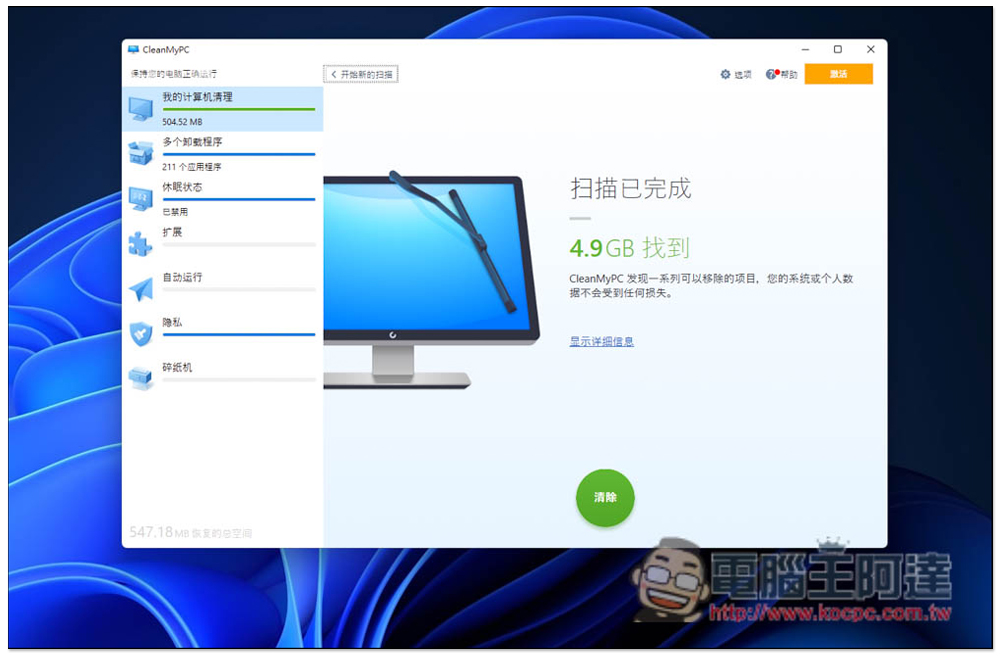Close the CleanMyPC window
This screenshot has width=1000, height=656.
pyautogui.click(x=871, y=50)
